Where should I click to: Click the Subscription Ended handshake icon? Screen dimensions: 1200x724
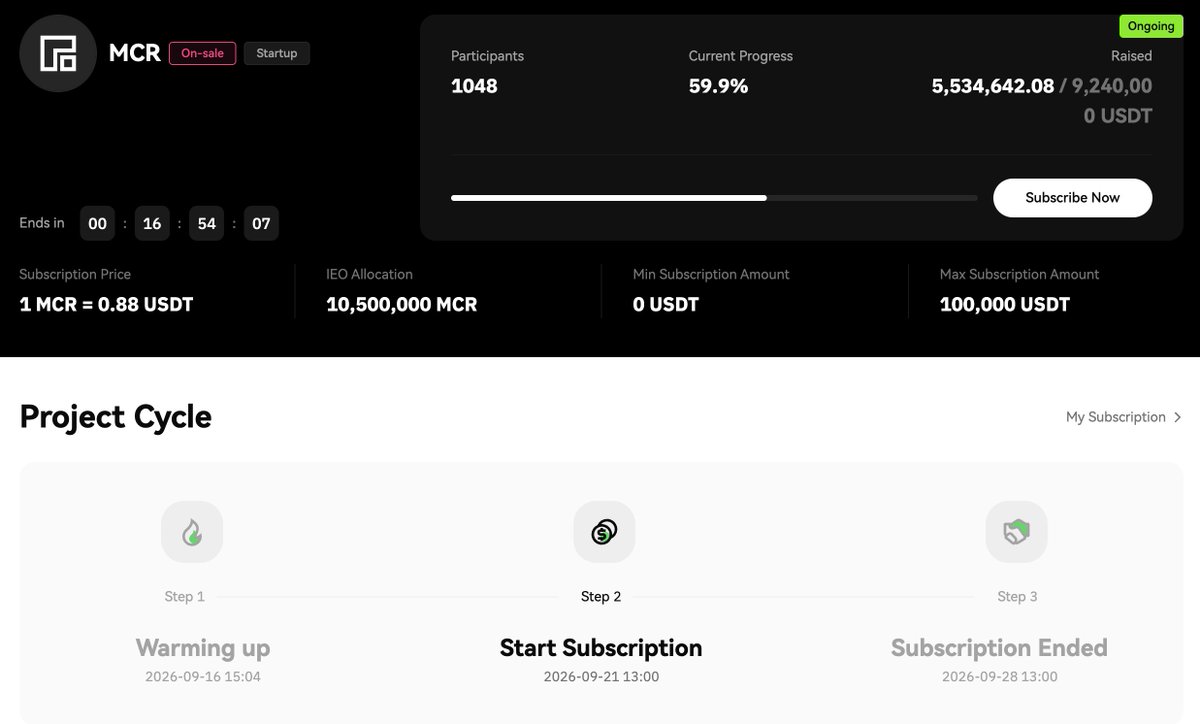click(1016, 532)
